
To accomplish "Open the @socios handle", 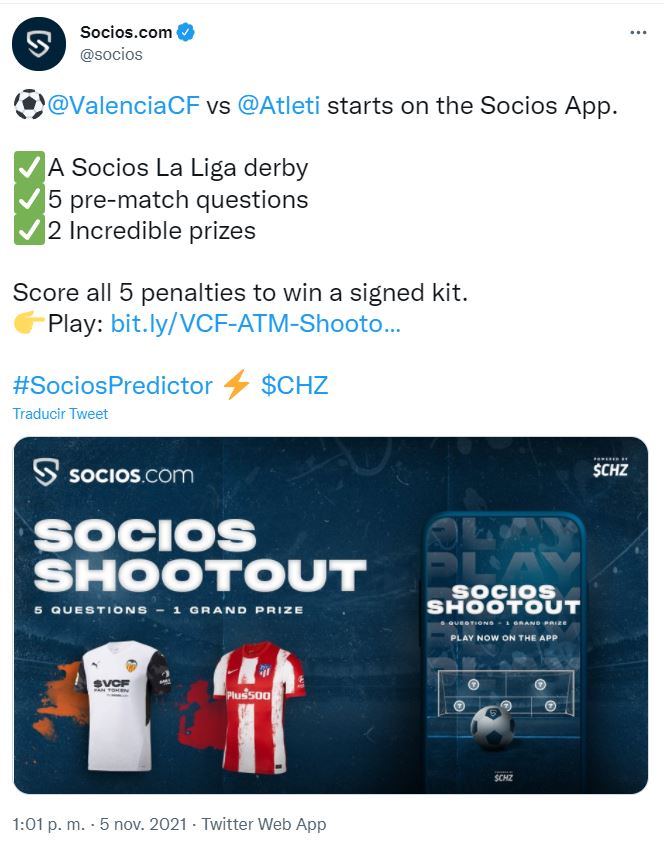I will coord(111,54).
